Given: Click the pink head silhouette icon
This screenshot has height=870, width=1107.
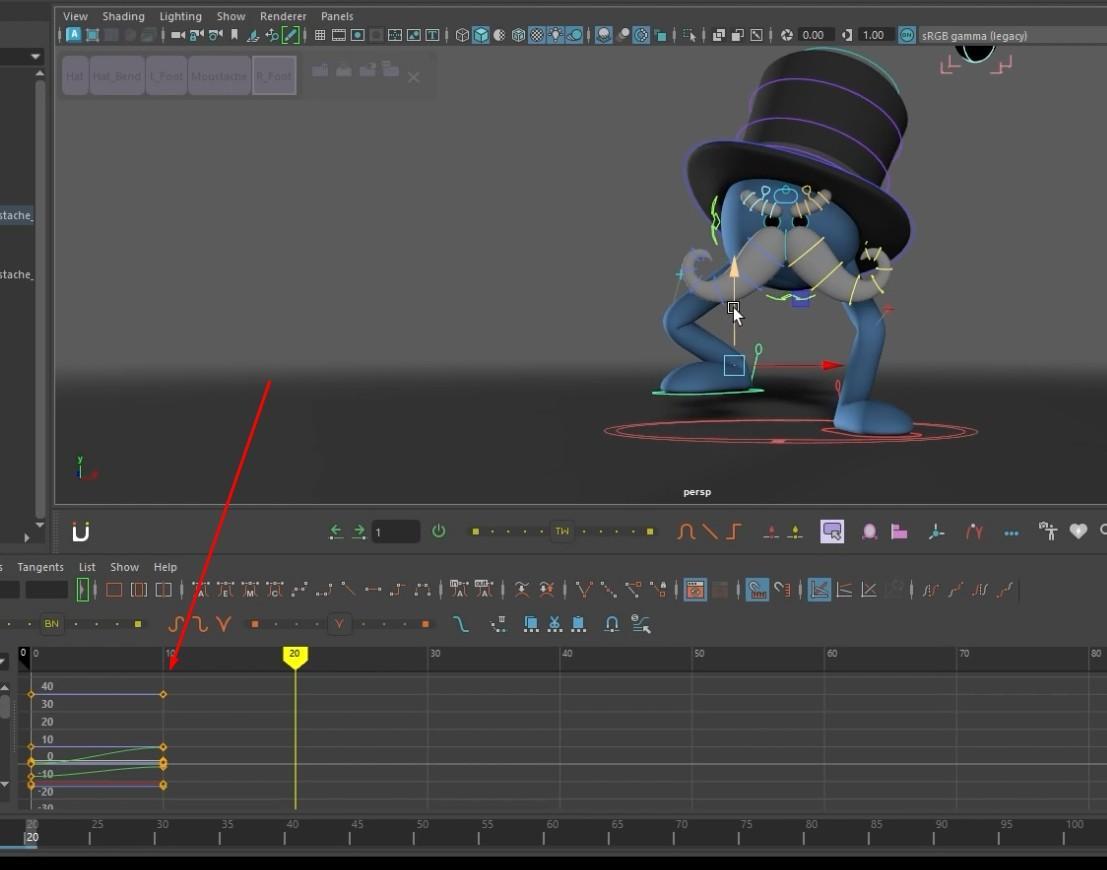Looking at the screenshot, I should pos(869,532).
